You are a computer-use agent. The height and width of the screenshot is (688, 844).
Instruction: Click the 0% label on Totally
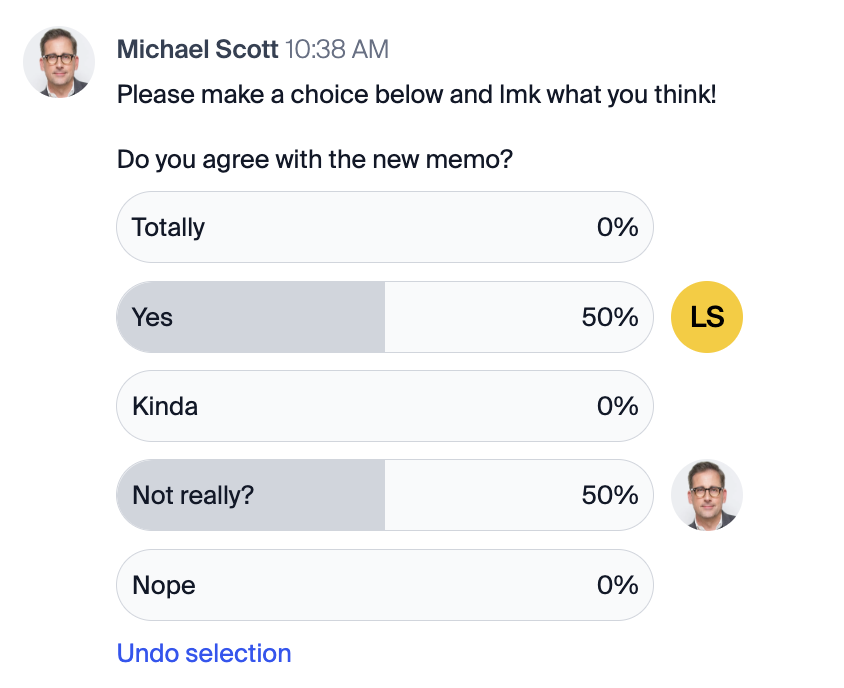point(617,227)
